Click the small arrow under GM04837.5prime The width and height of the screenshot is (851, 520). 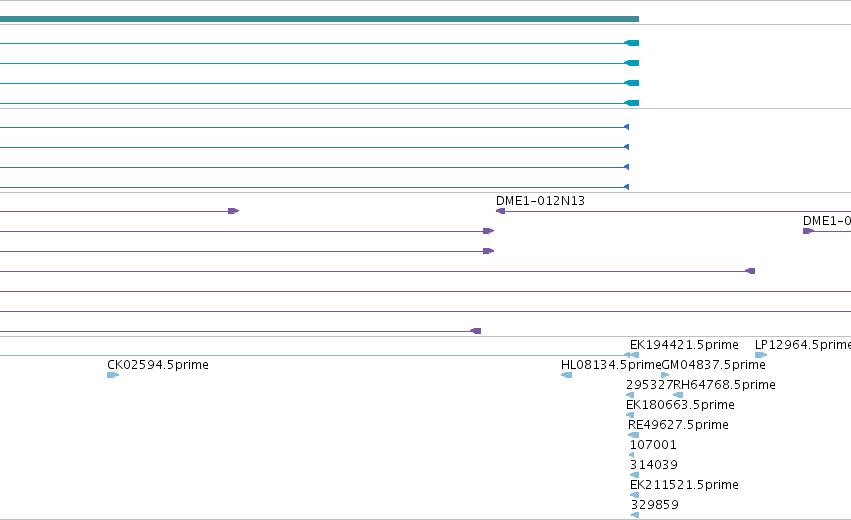pyautogui.click(x=665, y=375)
